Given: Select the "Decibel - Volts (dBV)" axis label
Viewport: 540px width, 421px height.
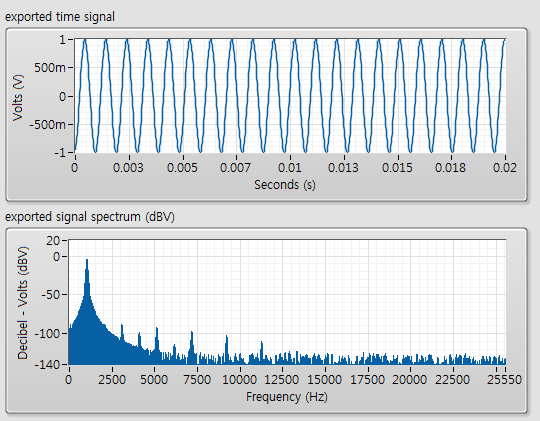Looking at the screenshot, I should (x=23, y=302).
